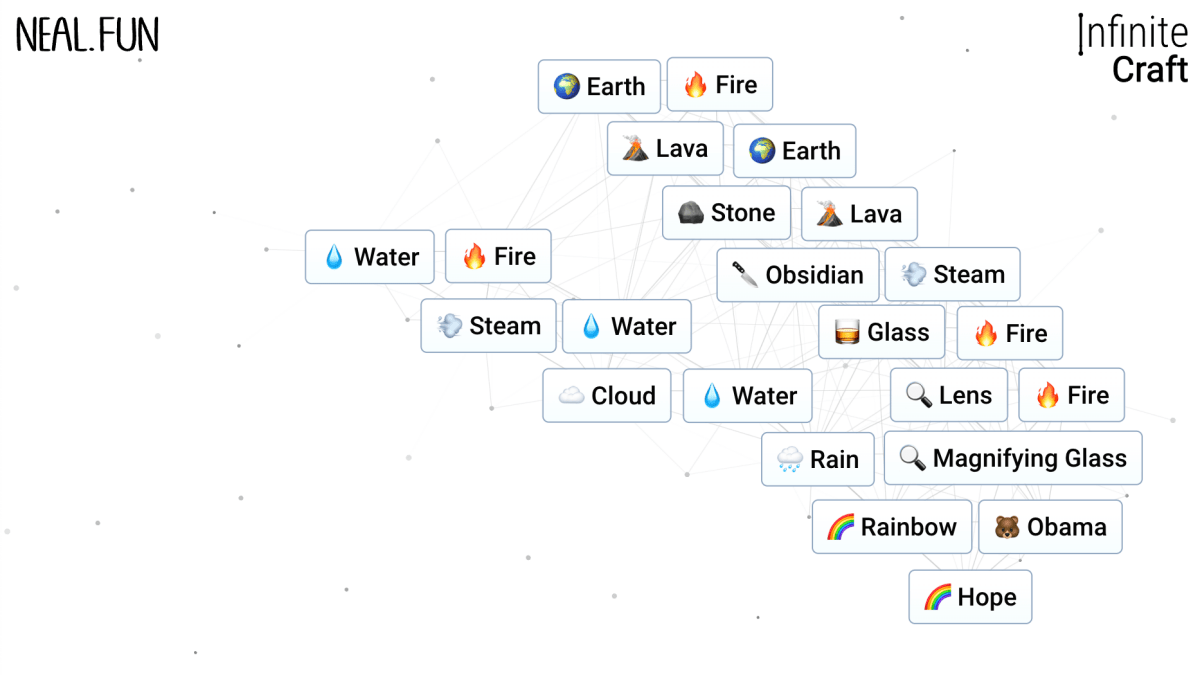Select the Lens magnifier icon

pyautogui.click(x=919, y=395)
